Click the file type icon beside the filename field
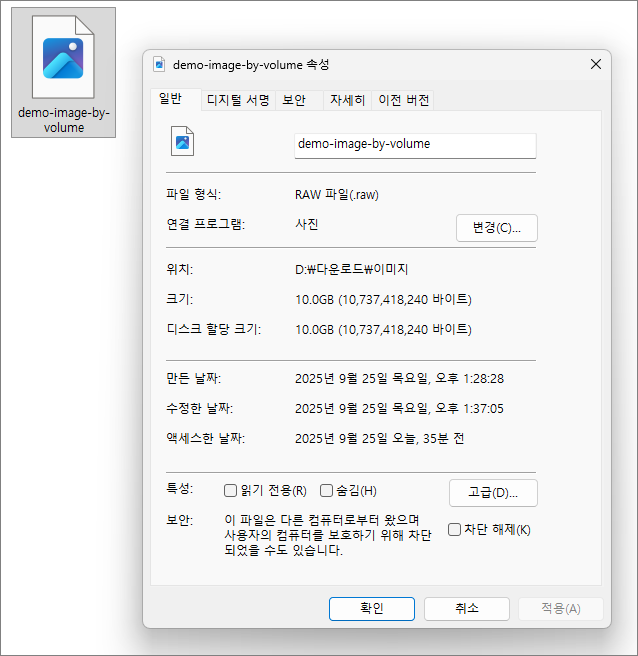This screenshot has height=656, width=638. pyautogui.click(x=183, y=143)
